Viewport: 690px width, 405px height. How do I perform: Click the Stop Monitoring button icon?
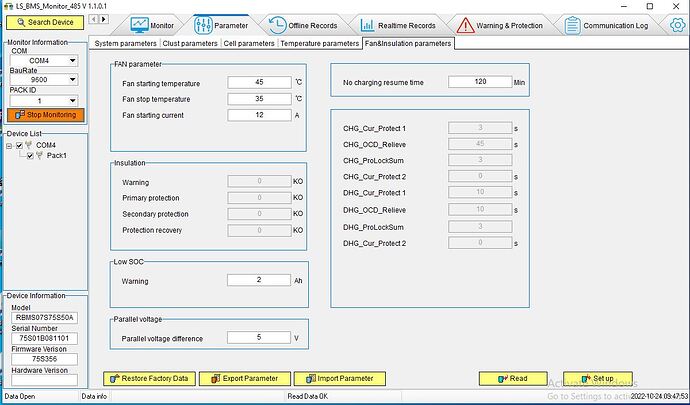point(20,115)
